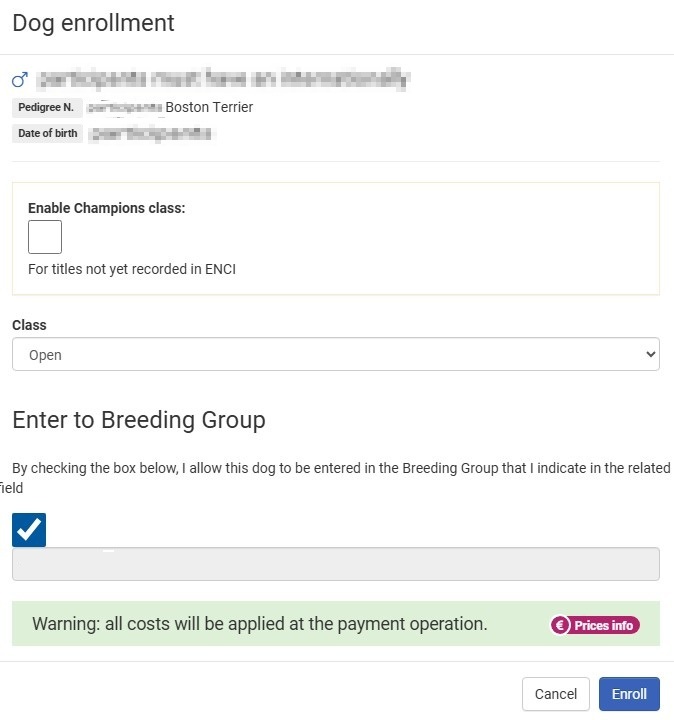Viewport: 674px width, 720px height.
Task: Click the male gender symbol icon
Action: (x=20, y=79)
